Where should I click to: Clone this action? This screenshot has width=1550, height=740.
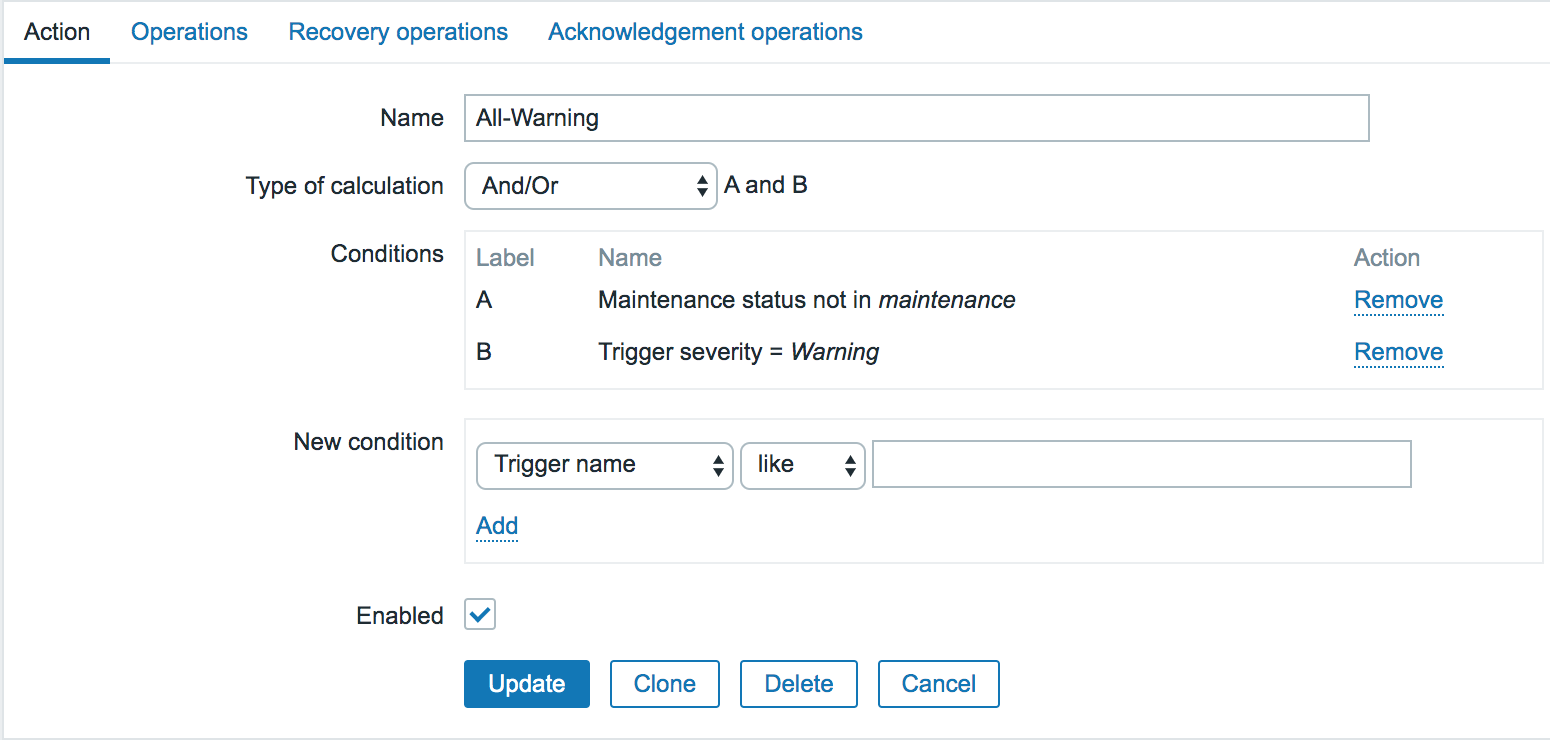pos(665,684)
